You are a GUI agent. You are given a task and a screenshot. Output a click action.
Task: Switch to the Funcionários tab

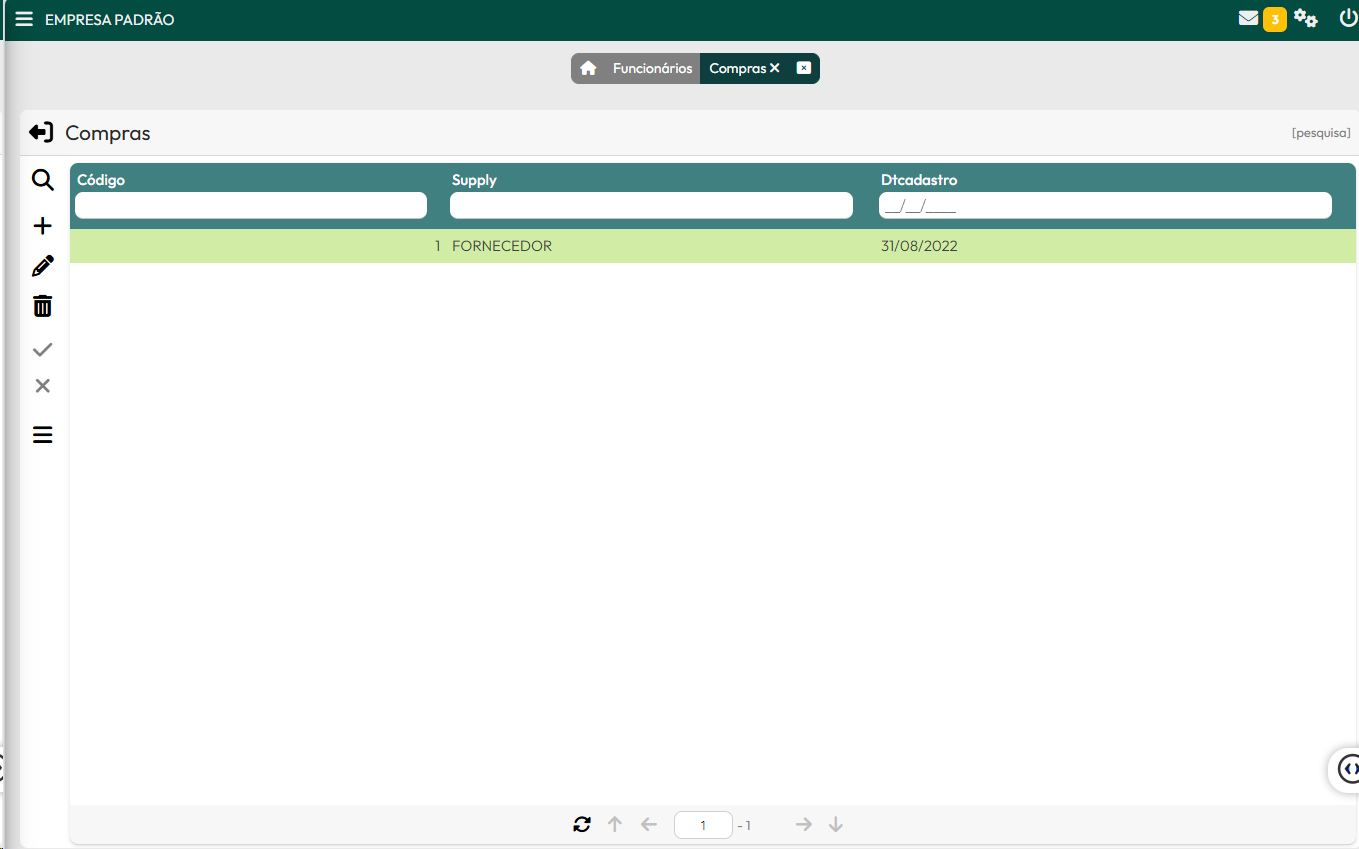pyautogui.click(x=652, y=68)
